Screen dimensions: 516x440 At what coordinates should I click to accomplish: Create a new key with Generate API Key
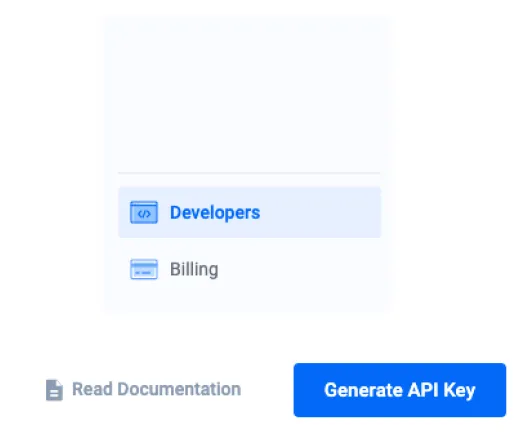click(x=400, y=390)
